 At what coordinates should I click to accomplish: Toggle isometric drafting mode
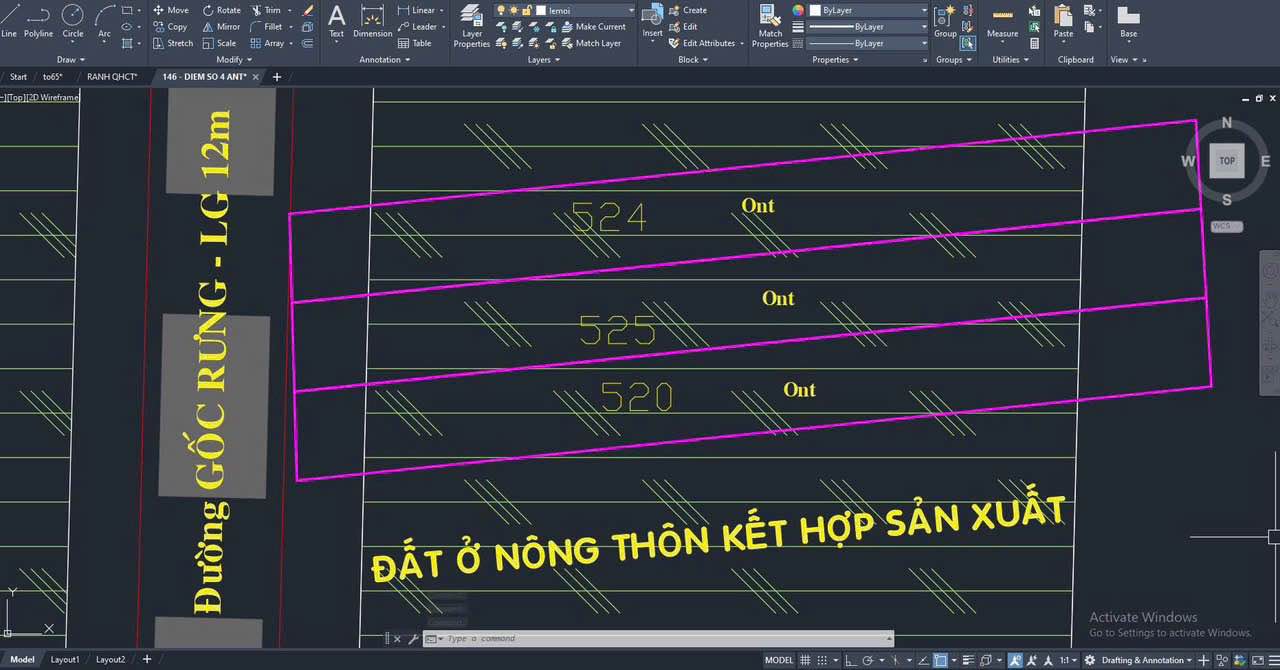922,659
